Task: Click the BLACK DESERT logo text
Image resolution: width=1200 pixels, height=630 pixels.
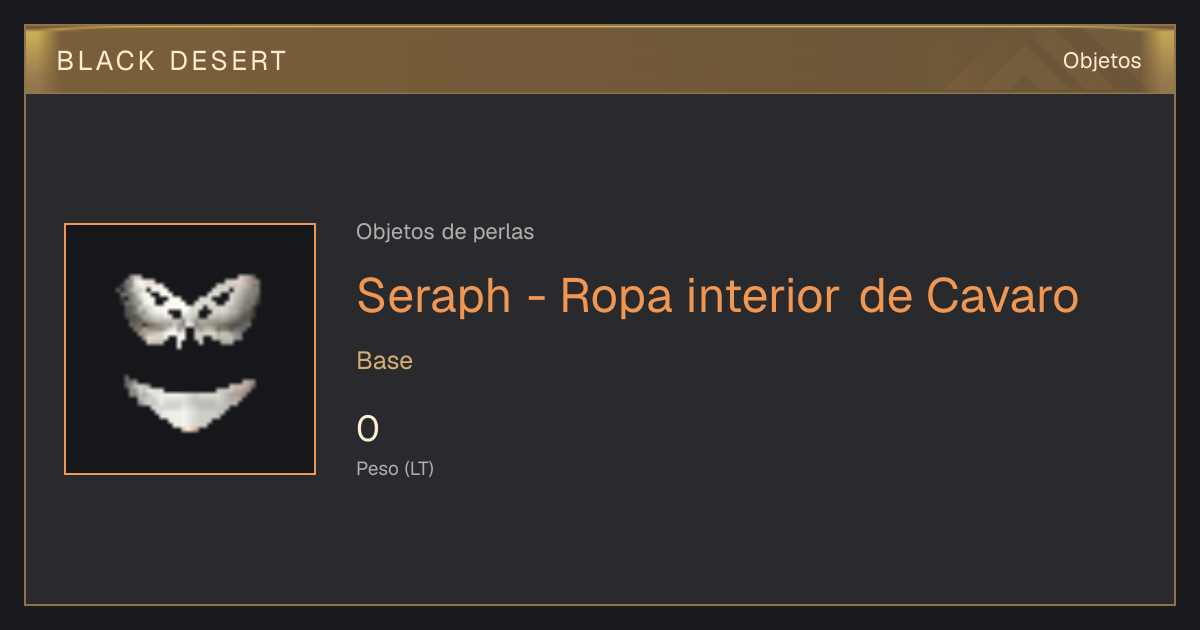Action: click(x=172, y=61)
